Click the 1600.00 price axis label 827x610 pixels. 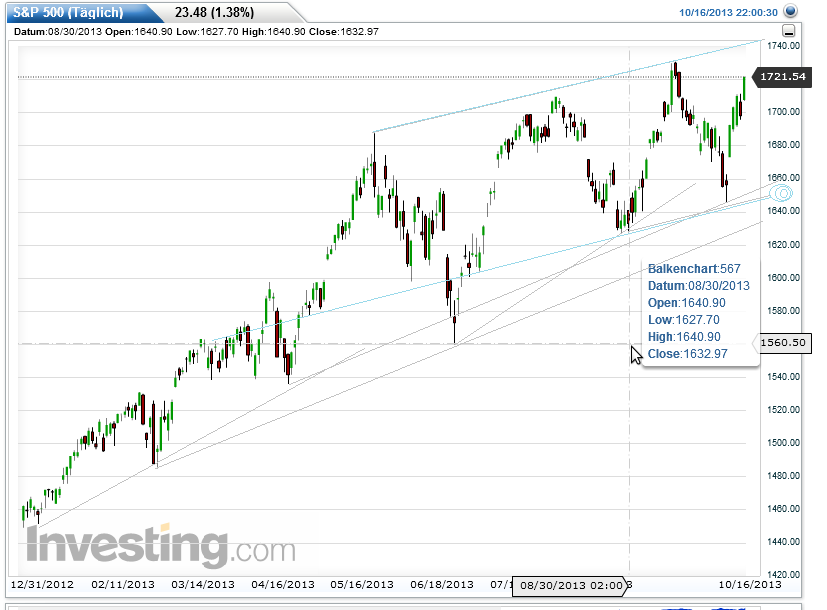(x=783, y=278)
